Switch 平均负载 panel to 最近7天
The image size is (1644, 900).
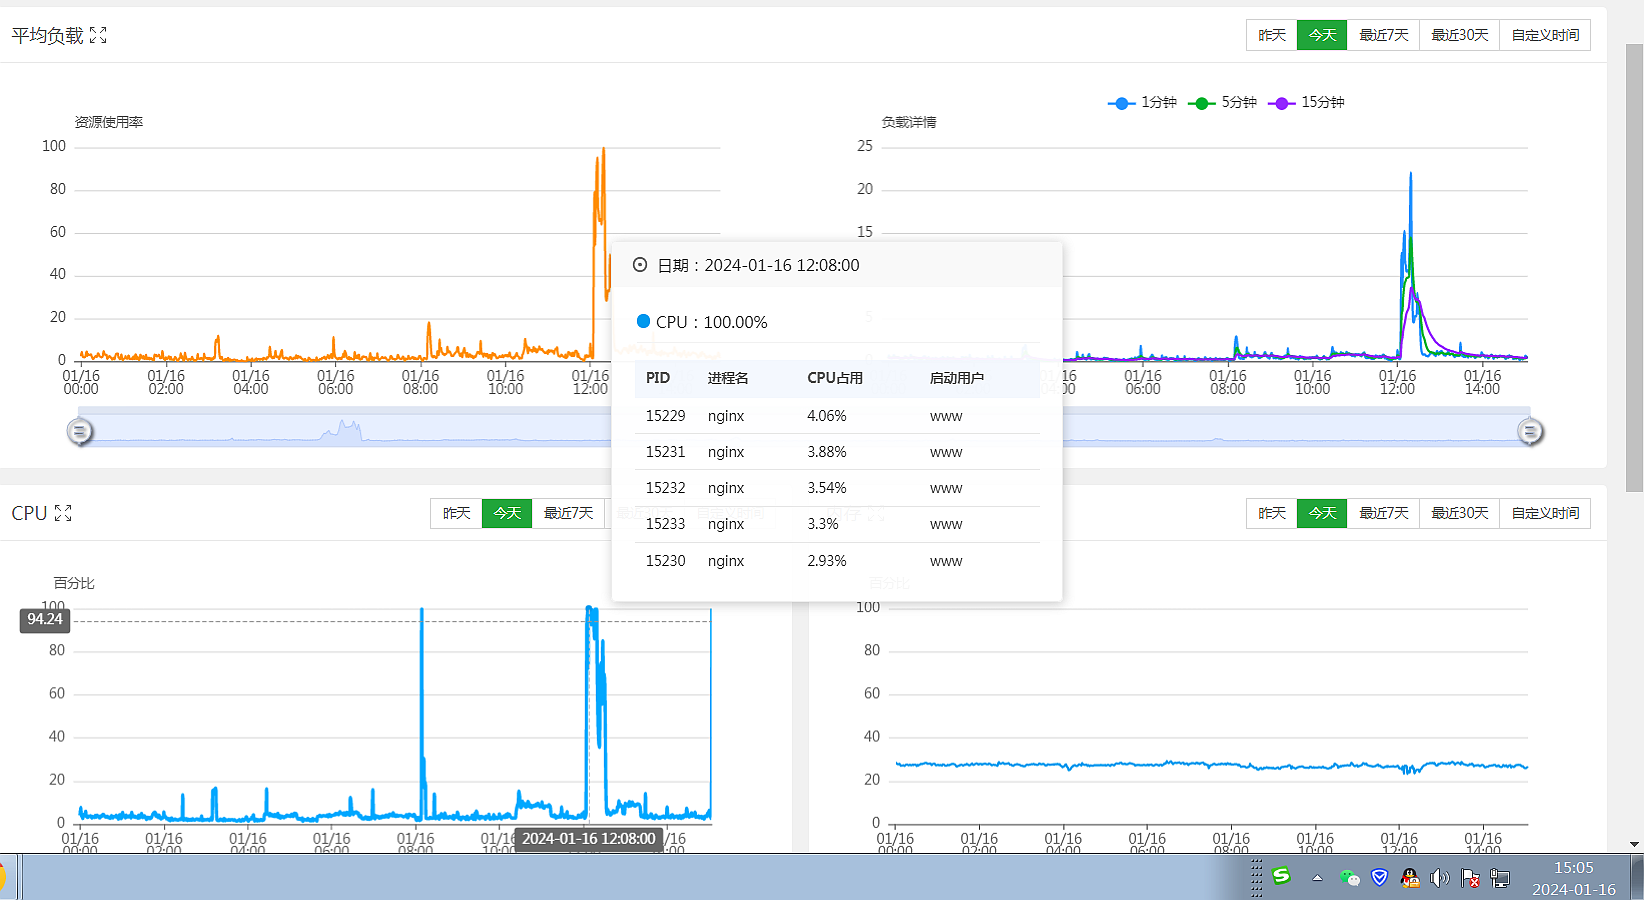tap(1383, 35)
